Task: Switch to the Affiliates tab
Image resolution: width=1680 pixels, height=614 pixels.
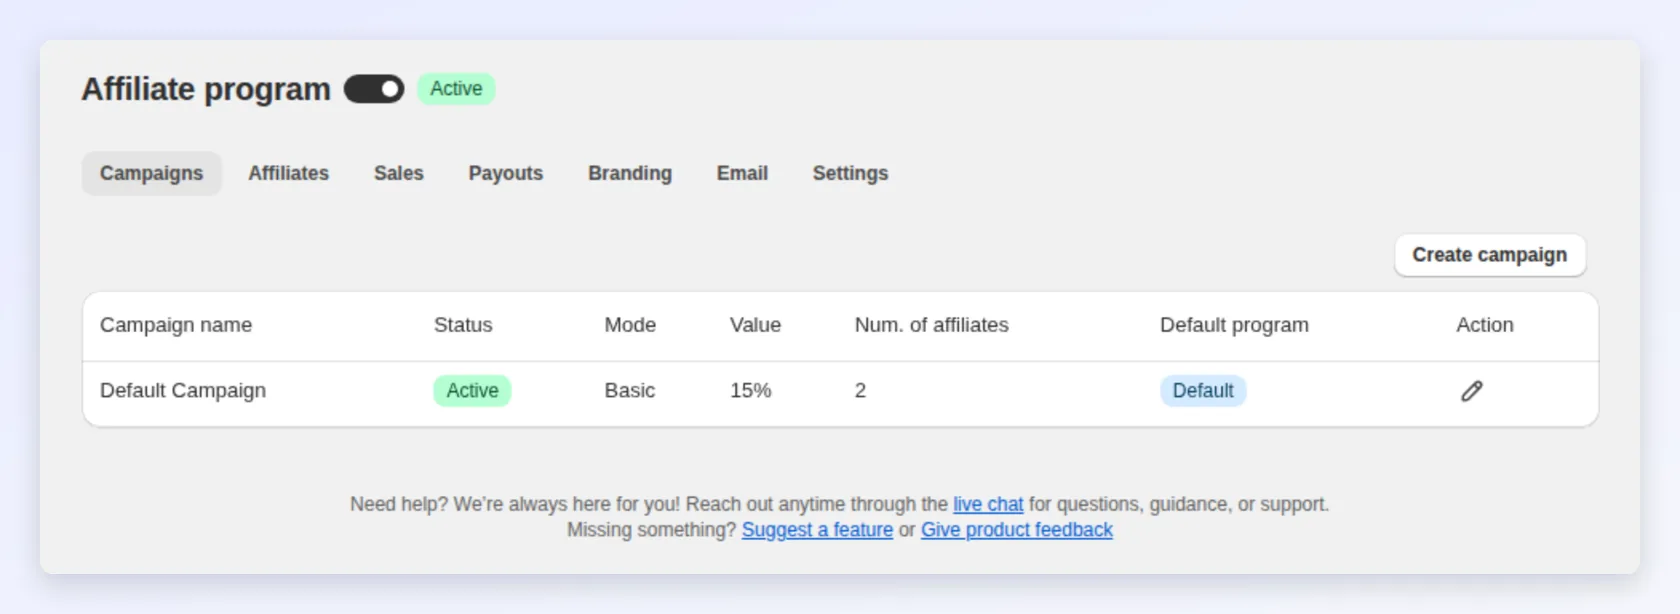Action: click(288, 173)
